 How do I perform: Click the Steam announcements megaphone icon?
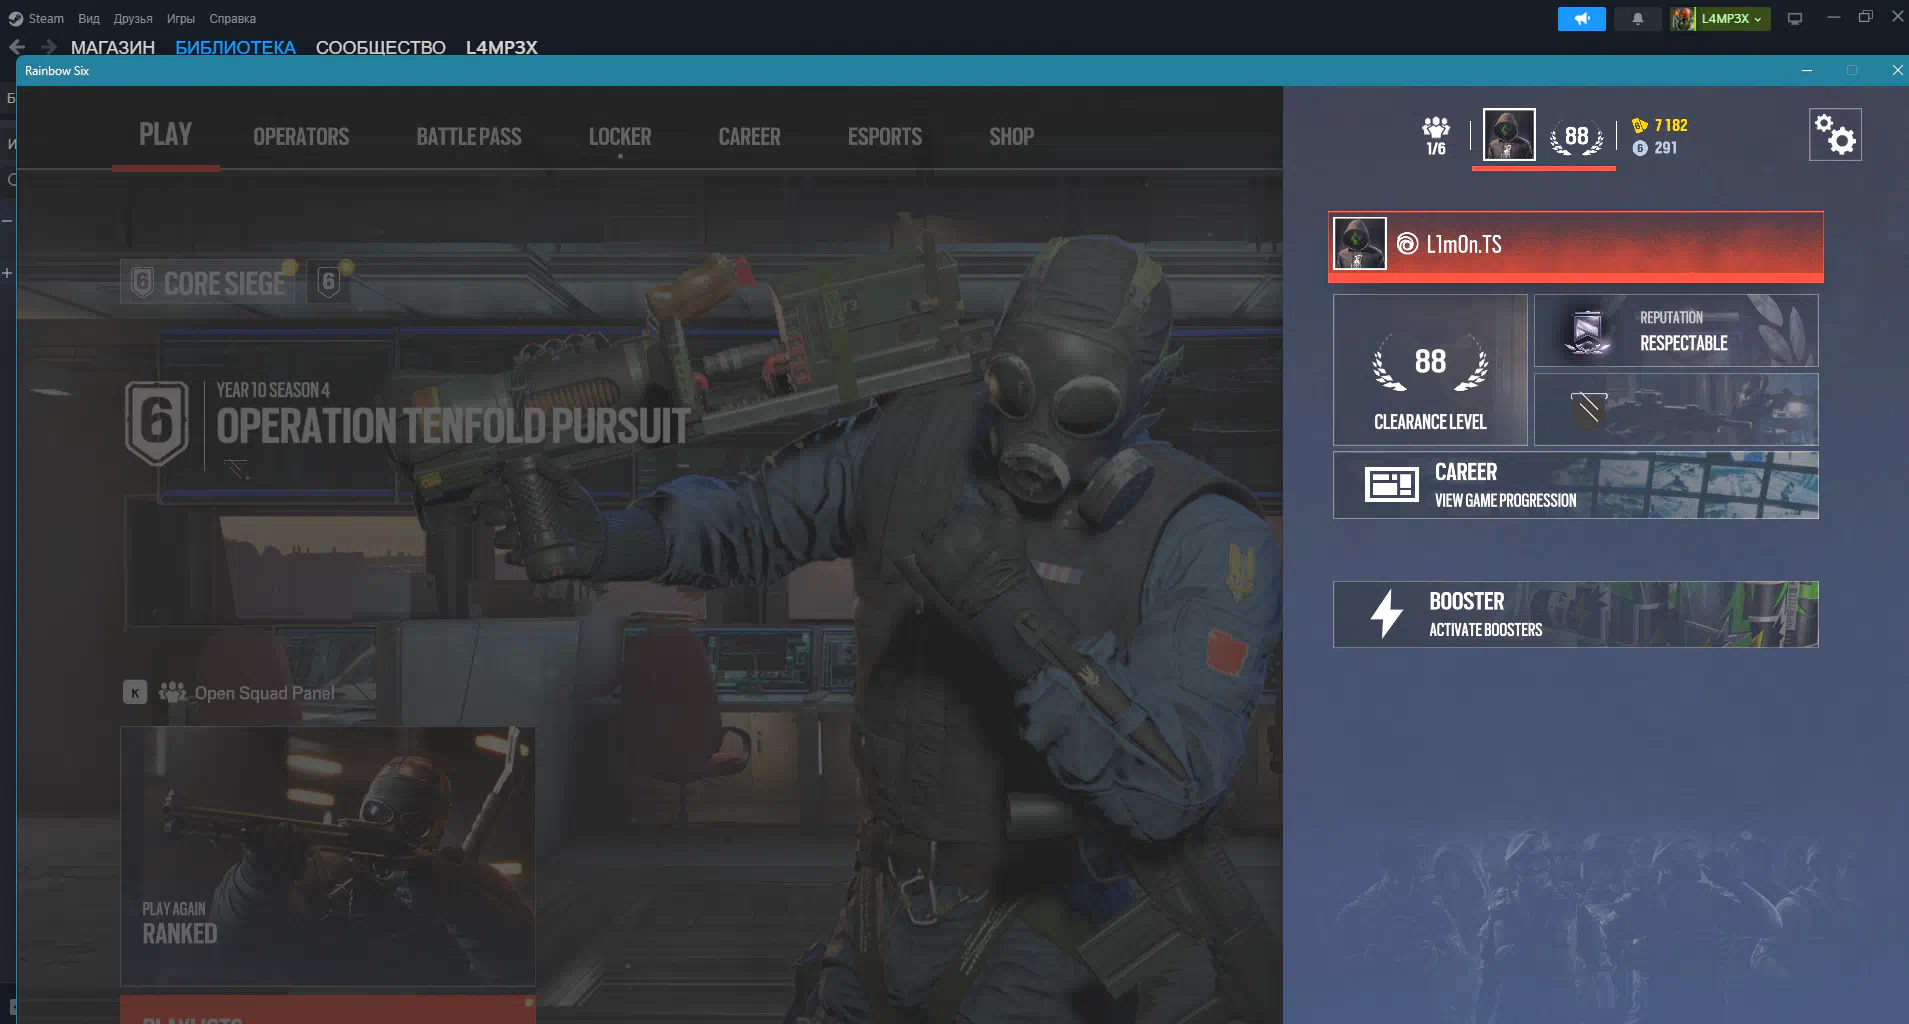1581,19
